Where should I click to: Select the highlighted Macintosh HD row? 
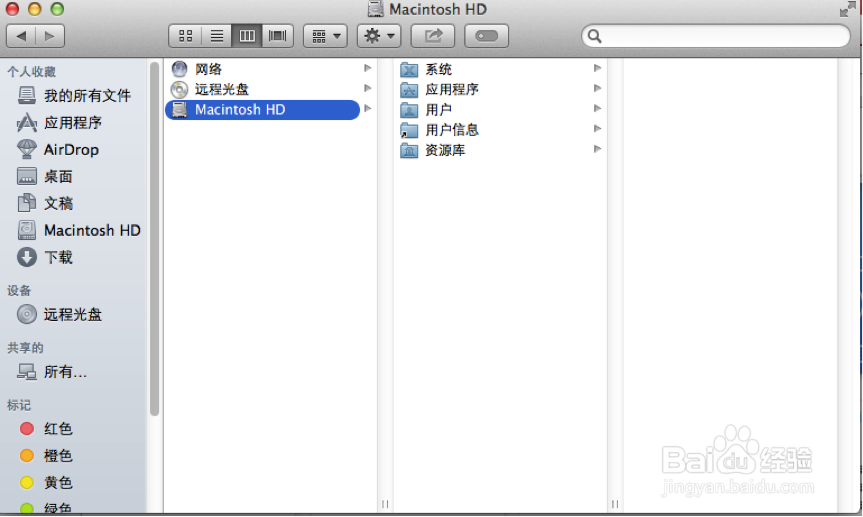263,110
